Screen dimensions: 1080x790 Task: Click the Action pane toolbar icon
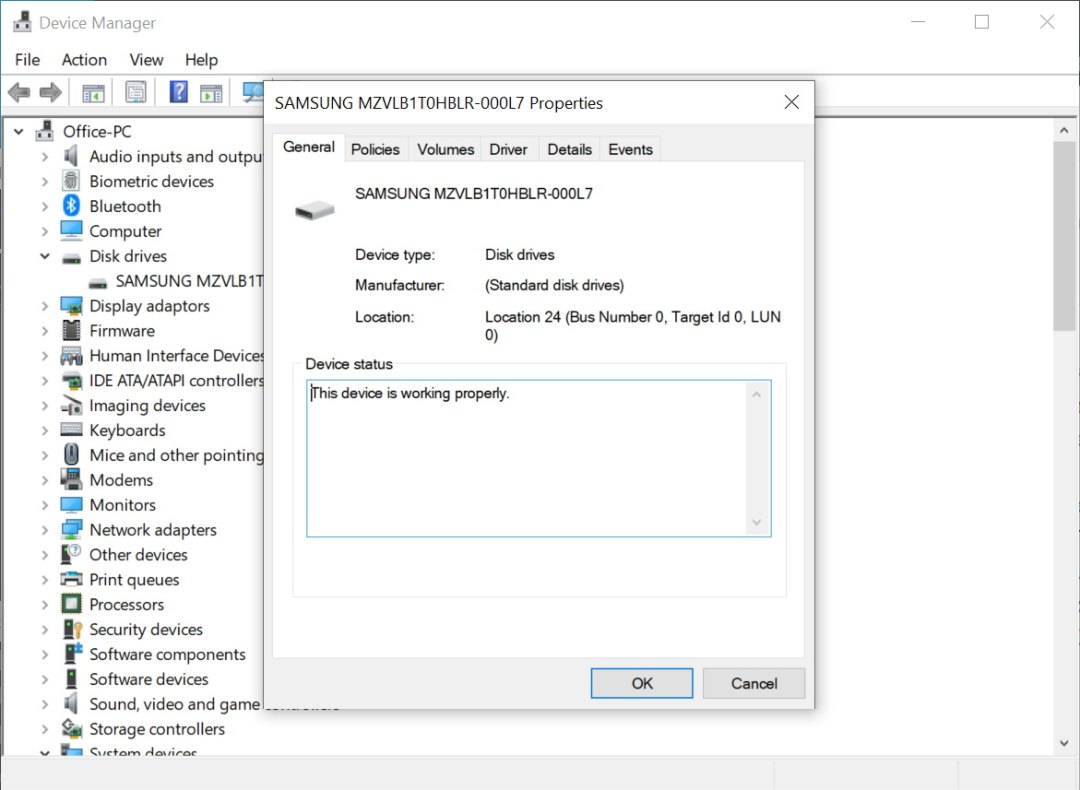click(x=211, y=92)
